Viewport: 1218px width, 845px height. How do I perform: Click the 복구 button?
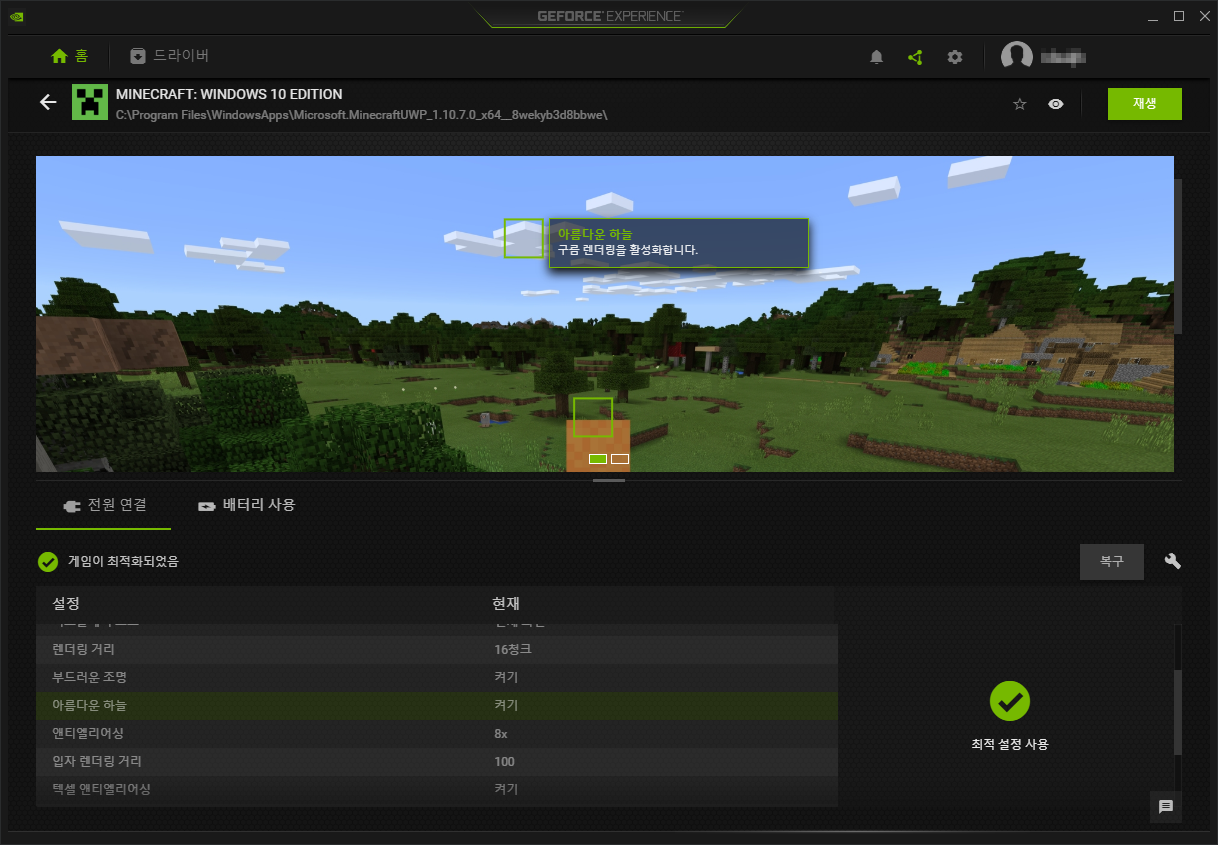click(x=1112, y=562)
